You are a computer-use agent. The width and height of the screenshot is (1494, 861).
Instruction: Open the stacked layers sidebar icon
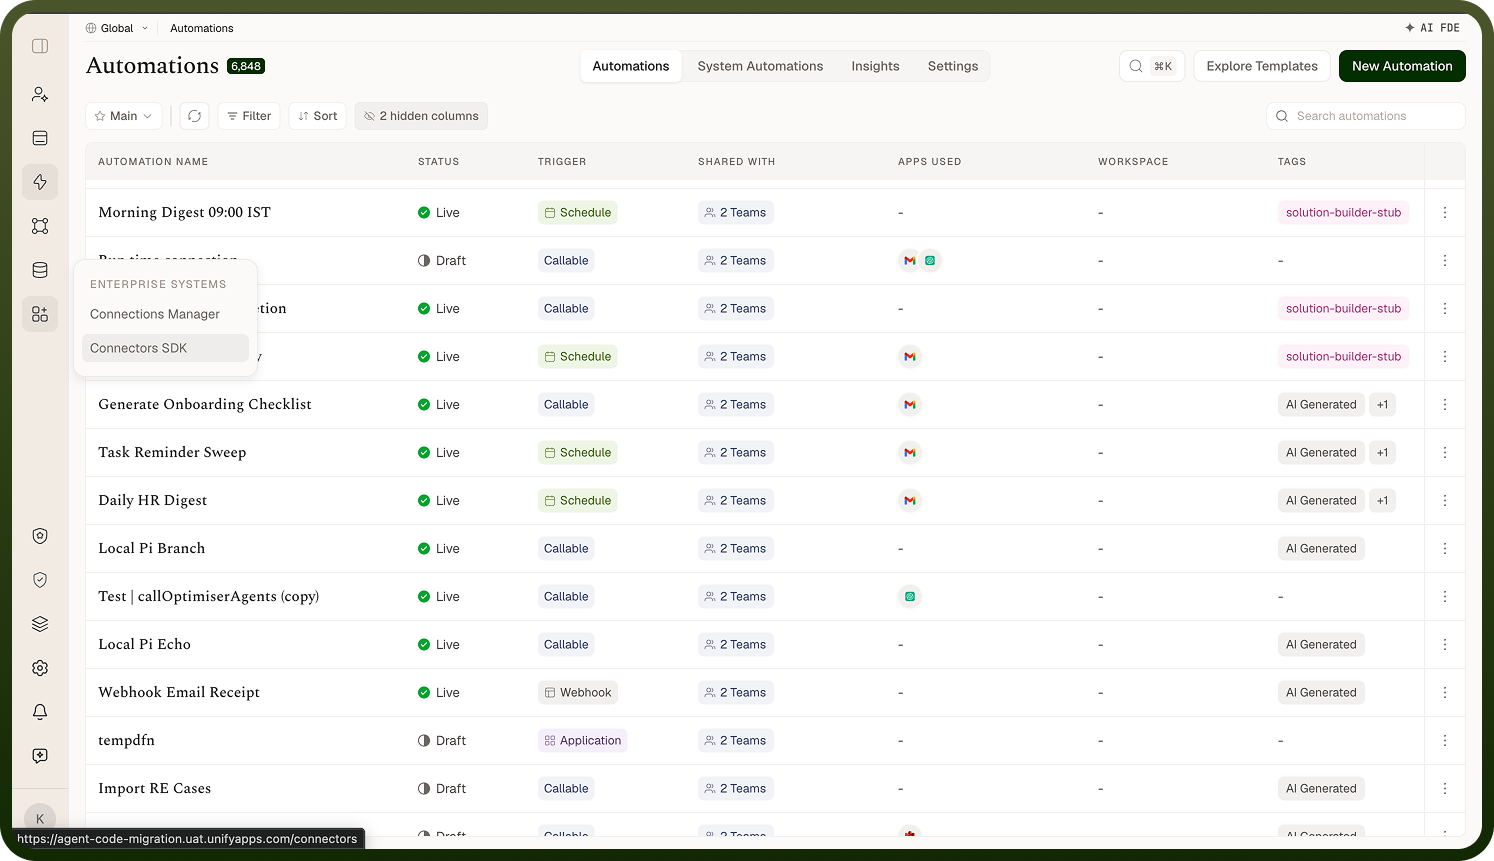tap(40, 624)
